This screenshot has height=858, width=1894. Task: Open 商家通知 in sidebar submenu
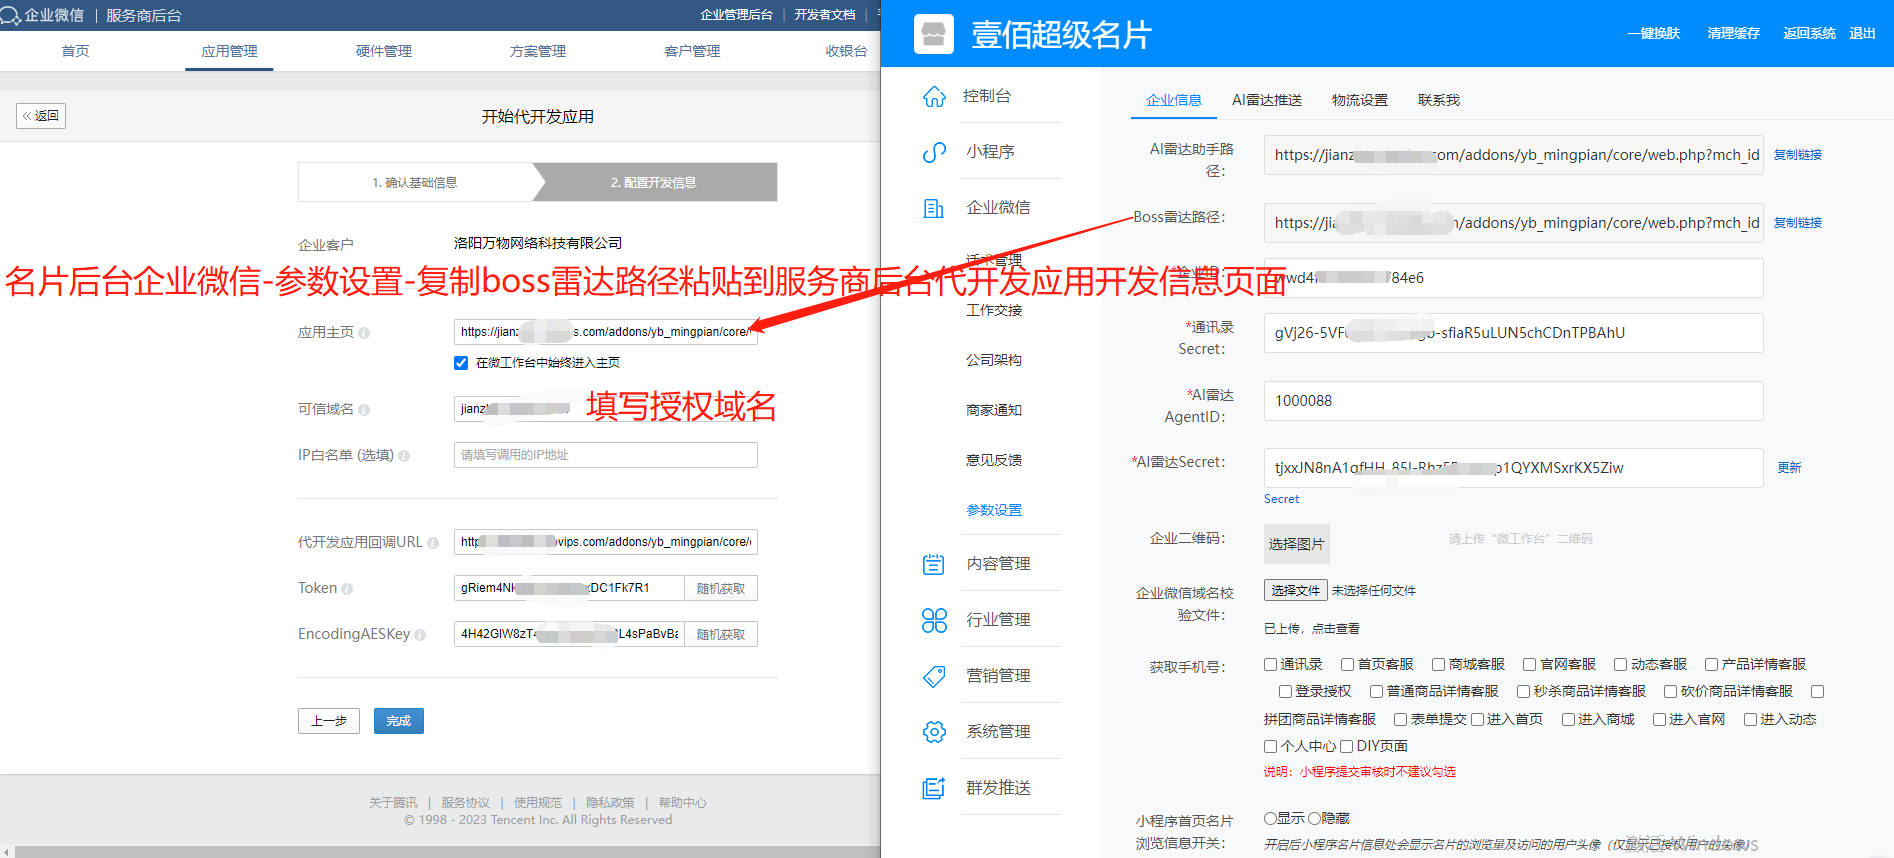point(994,410)
